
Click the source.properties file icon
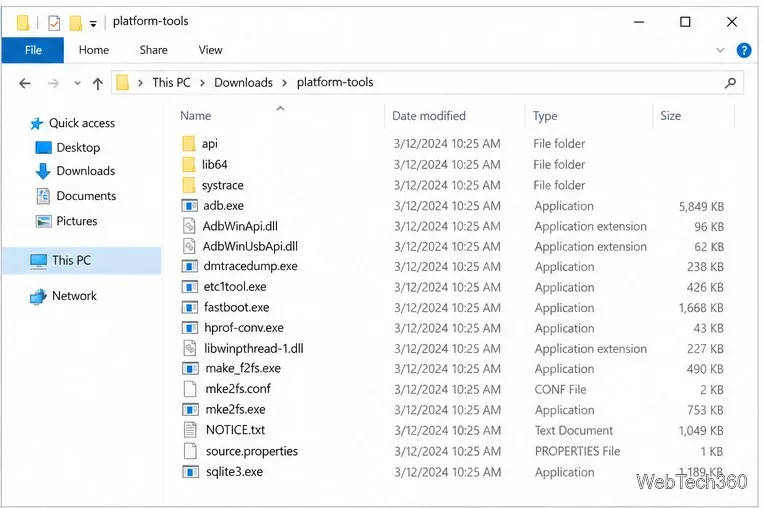point(190,451)
